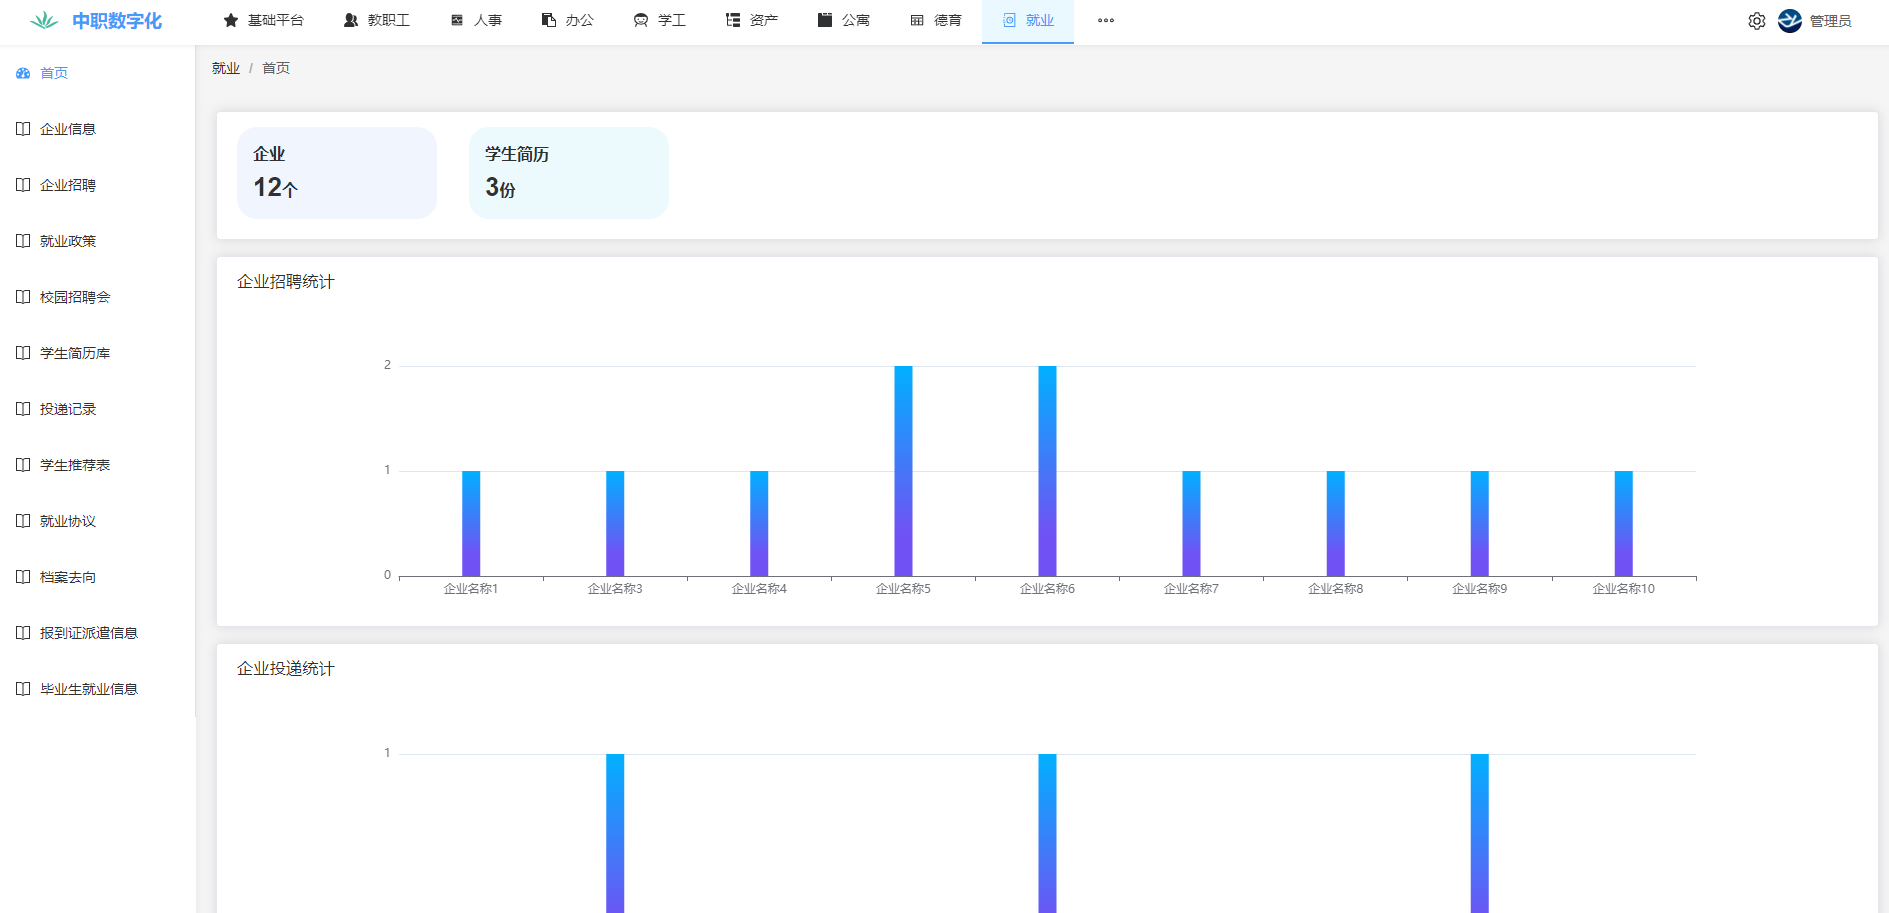This screenshot has width=1889, height=913.
Task: Click the 企业 12个 statistics card
Action: coord(336,173)
